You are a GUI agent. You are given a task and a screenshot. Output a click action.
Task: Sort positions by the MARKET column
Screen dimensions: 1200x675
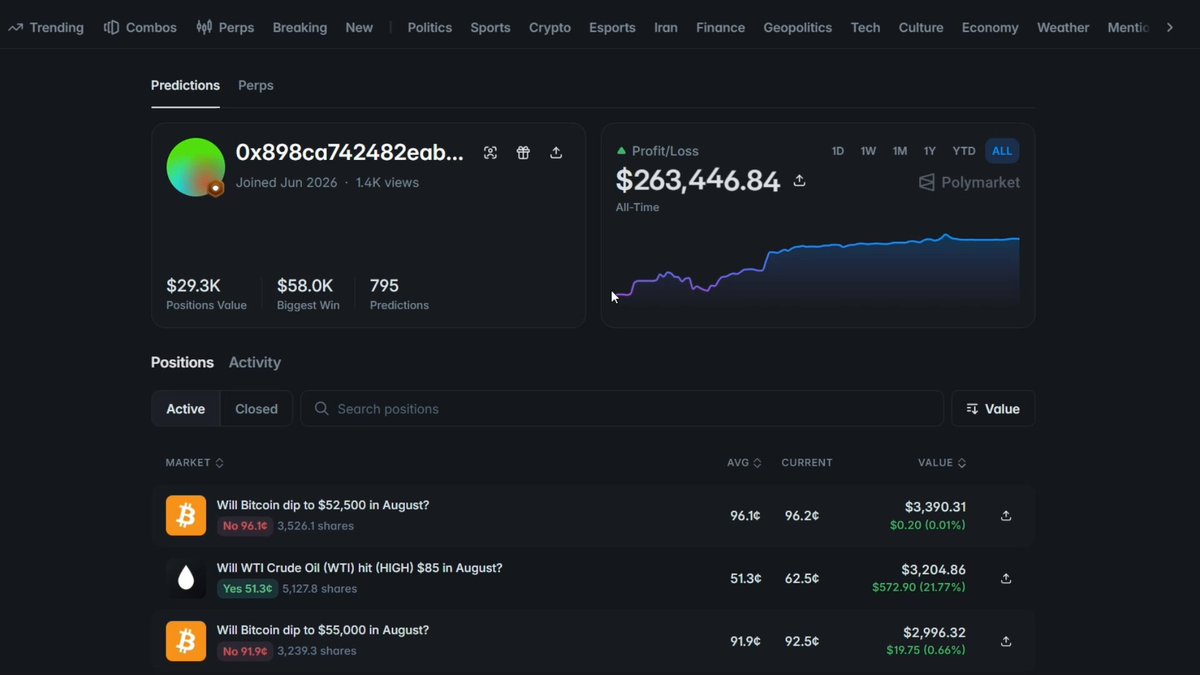pyautogui.click(x=195, y=463)
